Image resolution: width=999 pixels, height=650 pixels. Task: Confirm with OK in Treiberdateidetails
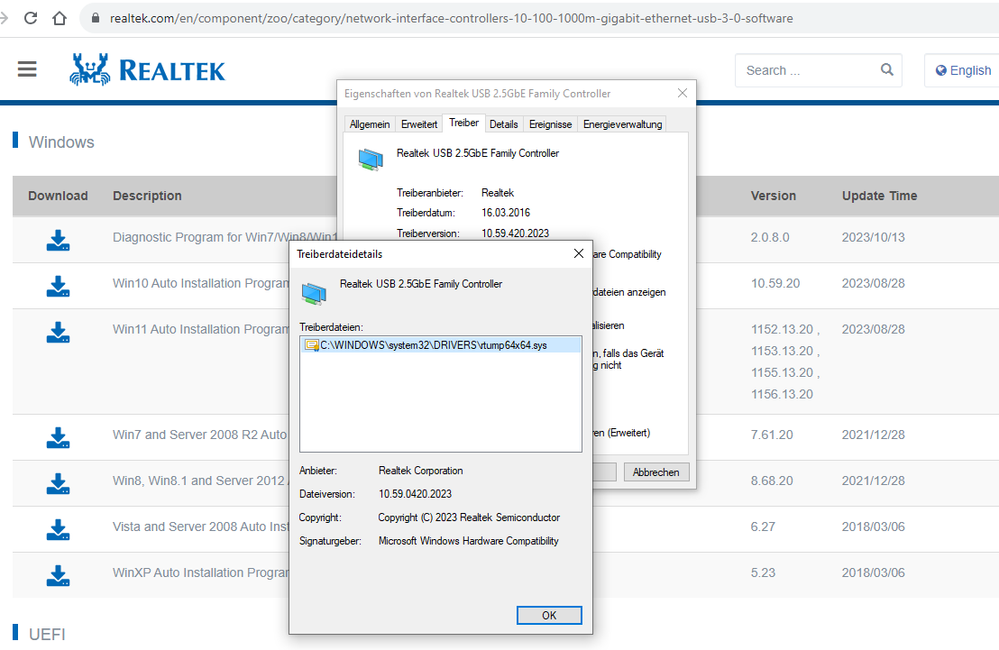[x=549, y=615]
